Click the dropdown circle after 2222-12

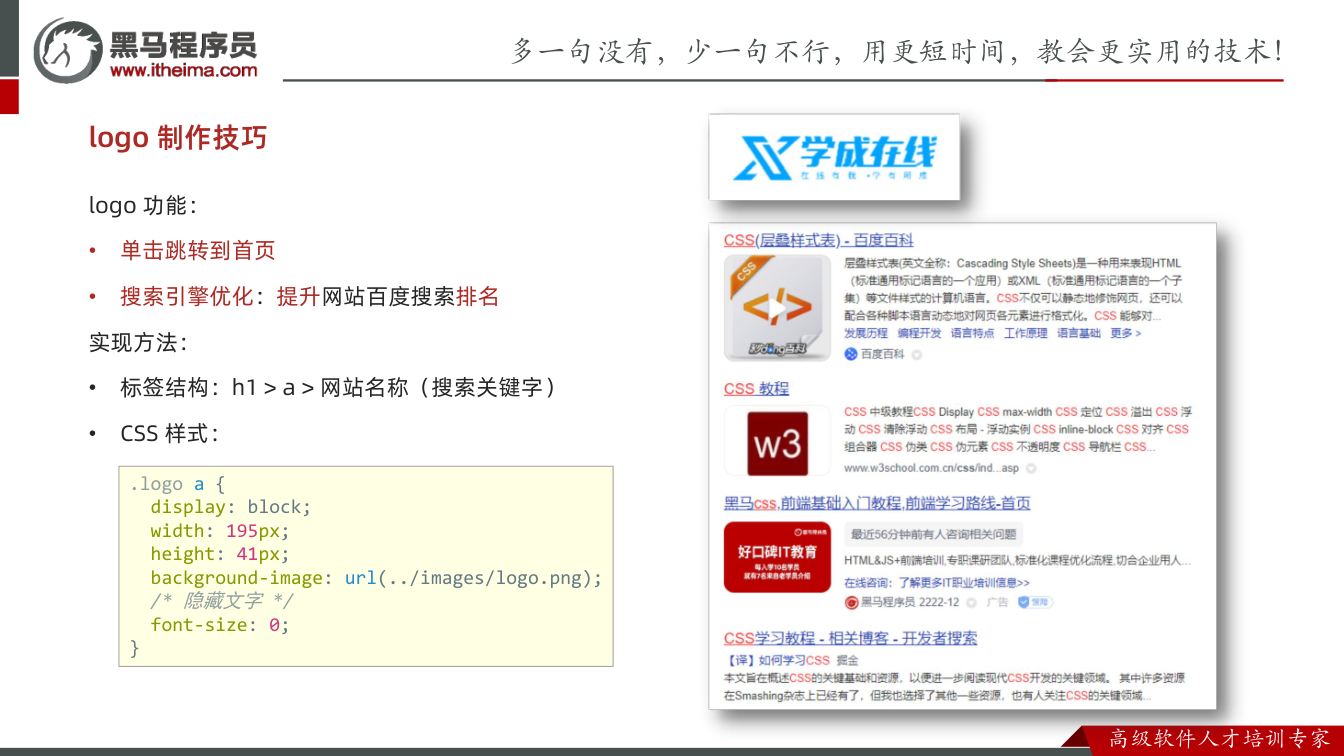(x=971, y=603)
